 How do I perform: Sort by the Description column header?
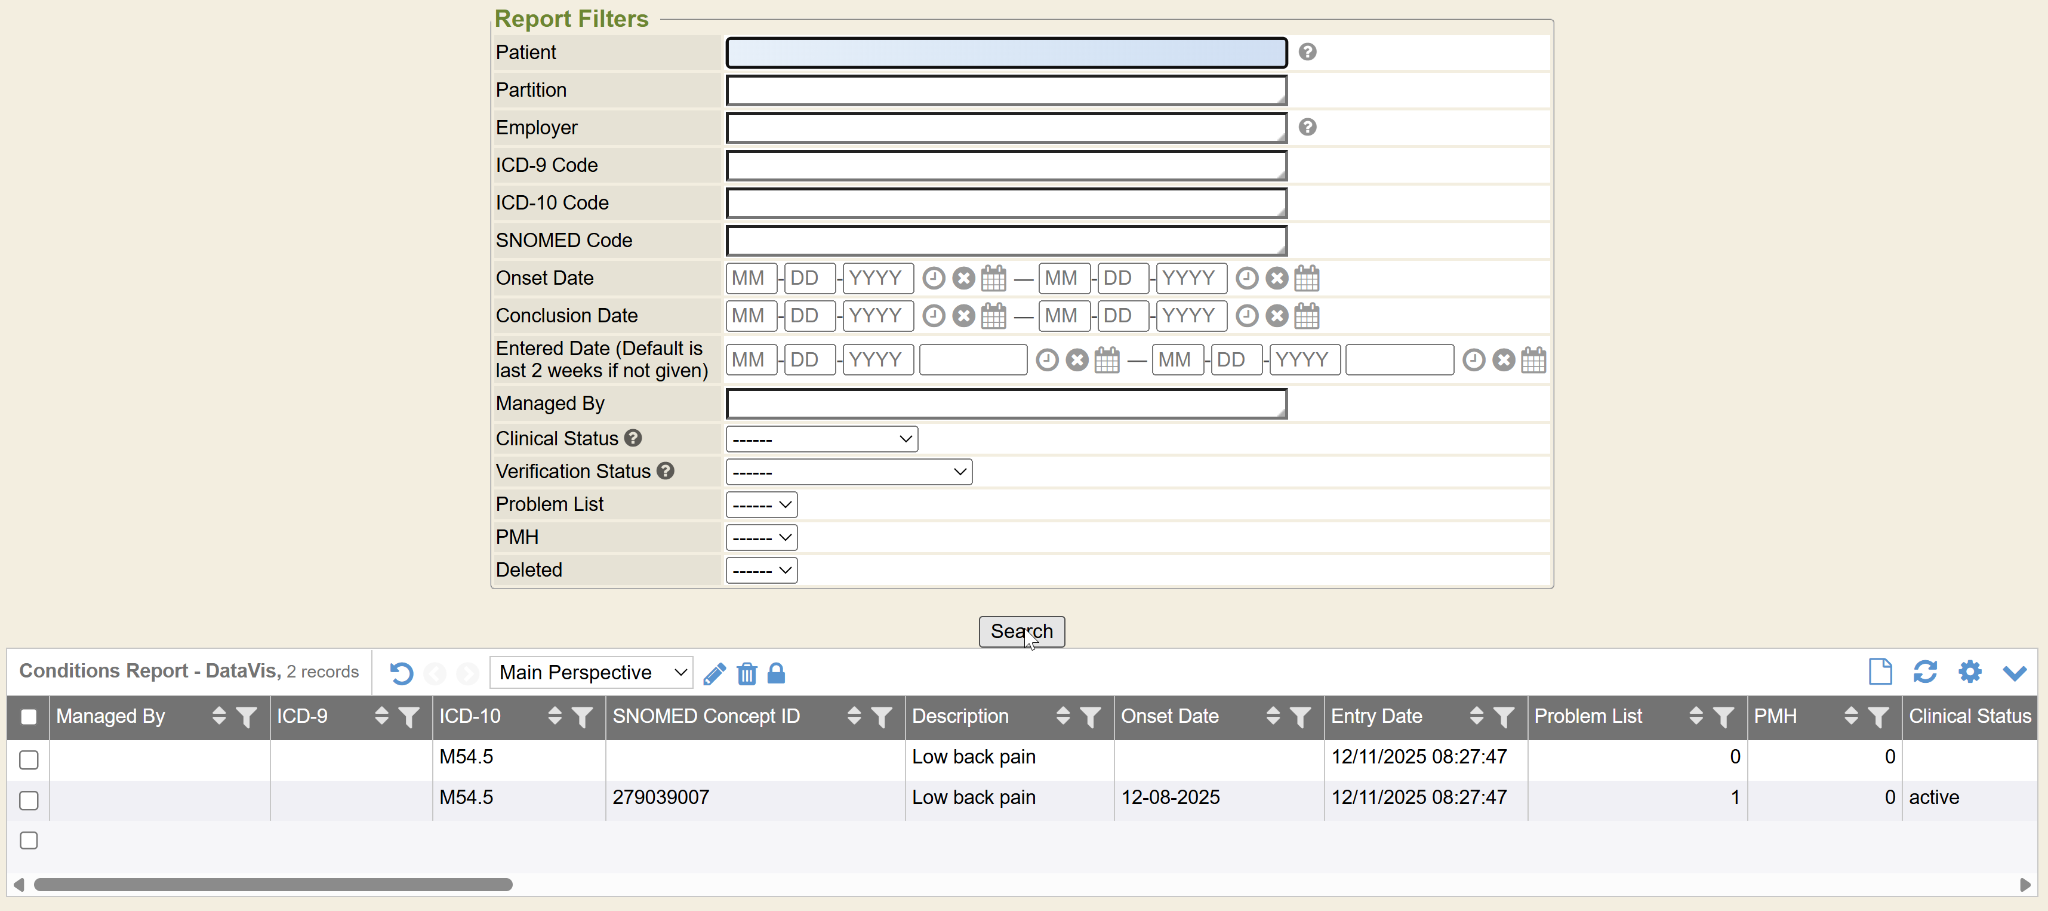pos(1062,717)
